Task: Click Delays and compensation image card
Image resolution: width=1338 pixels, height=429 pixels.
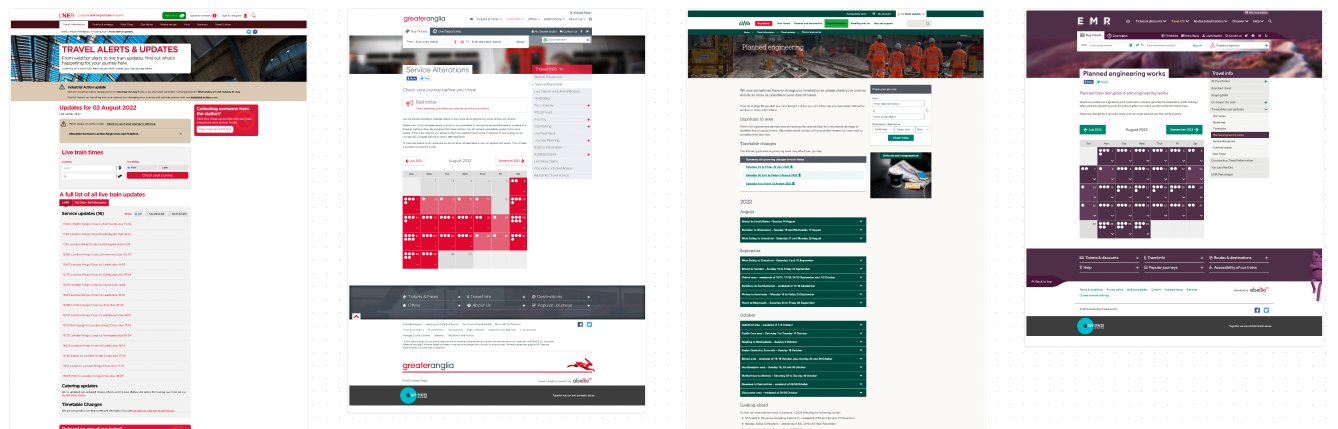Action: coord(899,175)
